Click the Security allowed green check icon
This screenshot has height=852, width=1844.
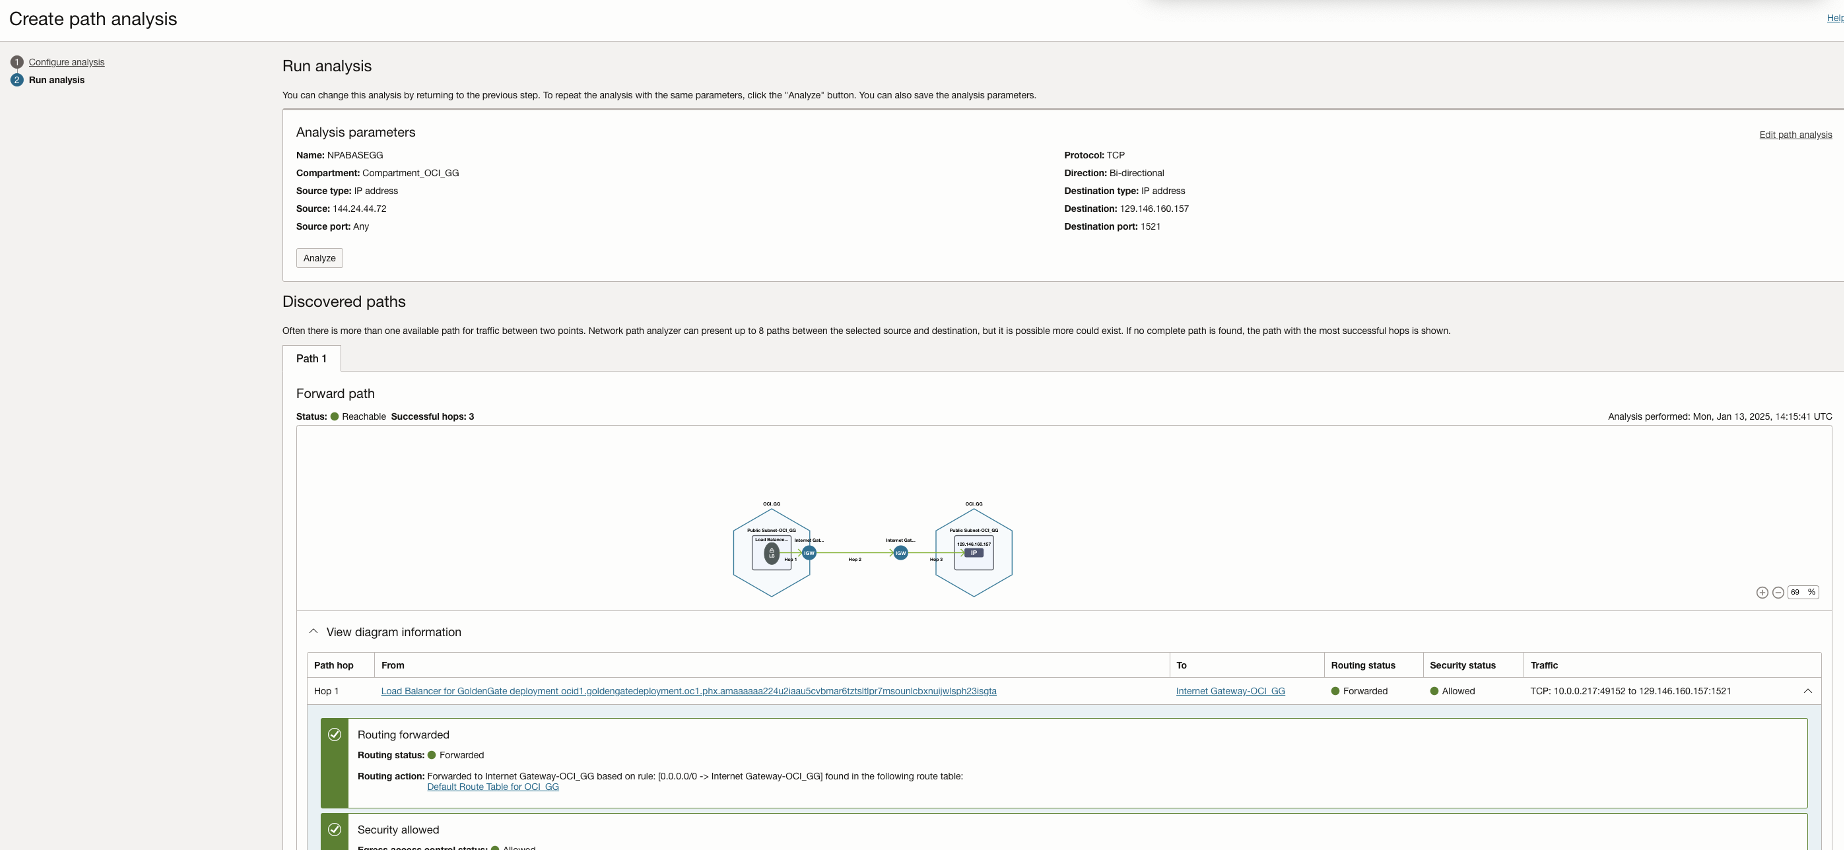coord(335,829)
